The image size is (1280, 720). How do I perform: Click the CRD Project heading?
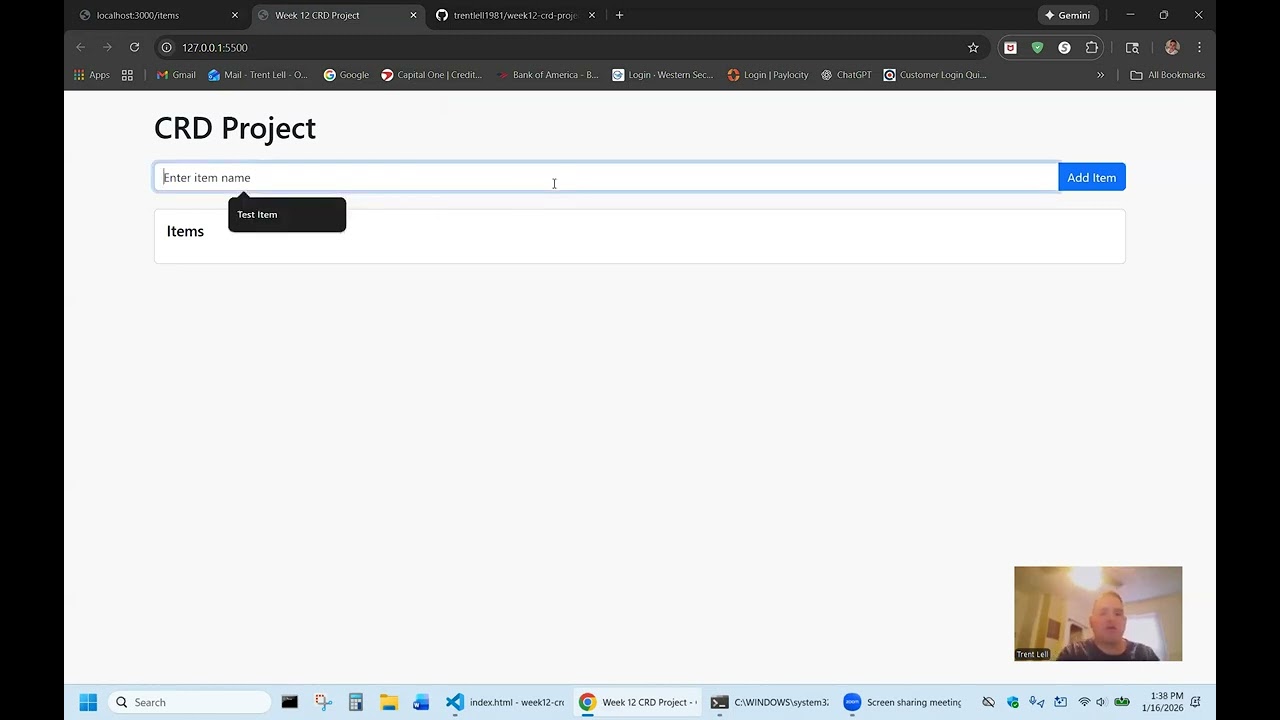pyautogui.click(x=235, y=128)
